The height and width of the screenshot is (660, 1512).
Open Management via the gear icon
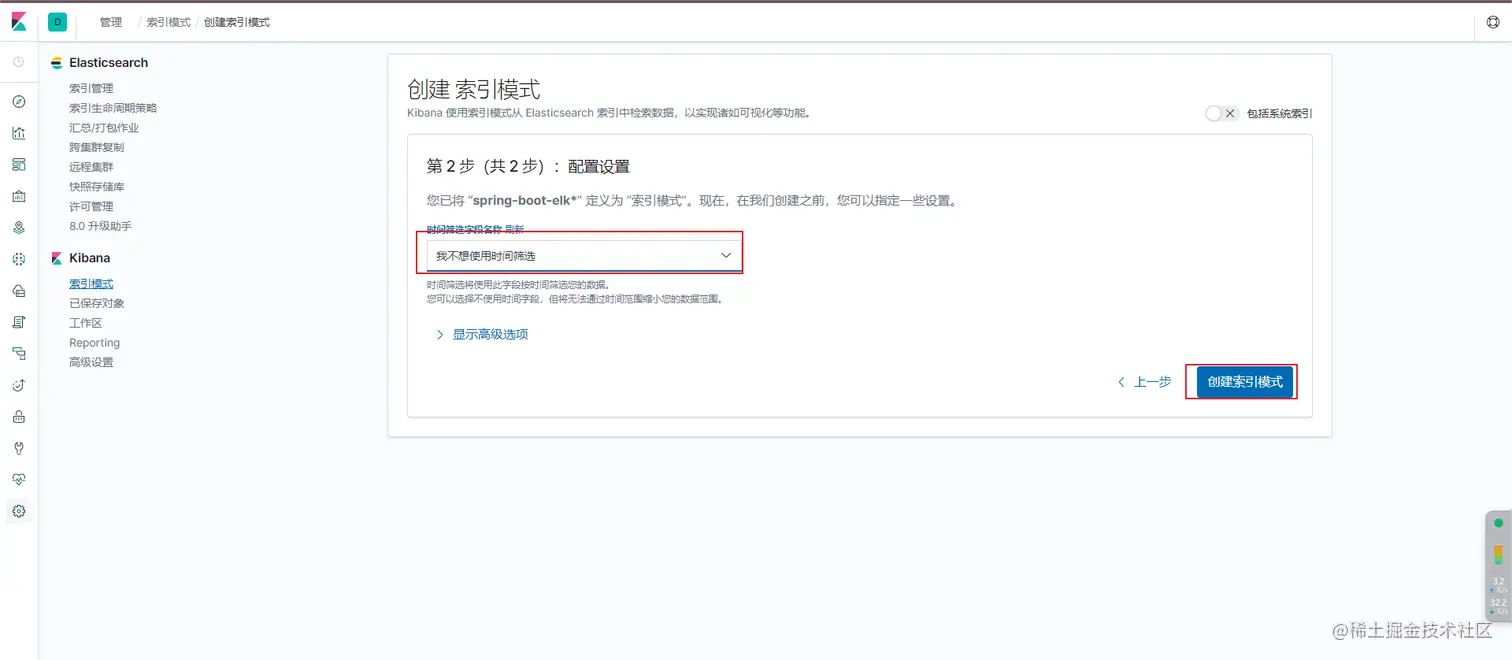point(19,511)
